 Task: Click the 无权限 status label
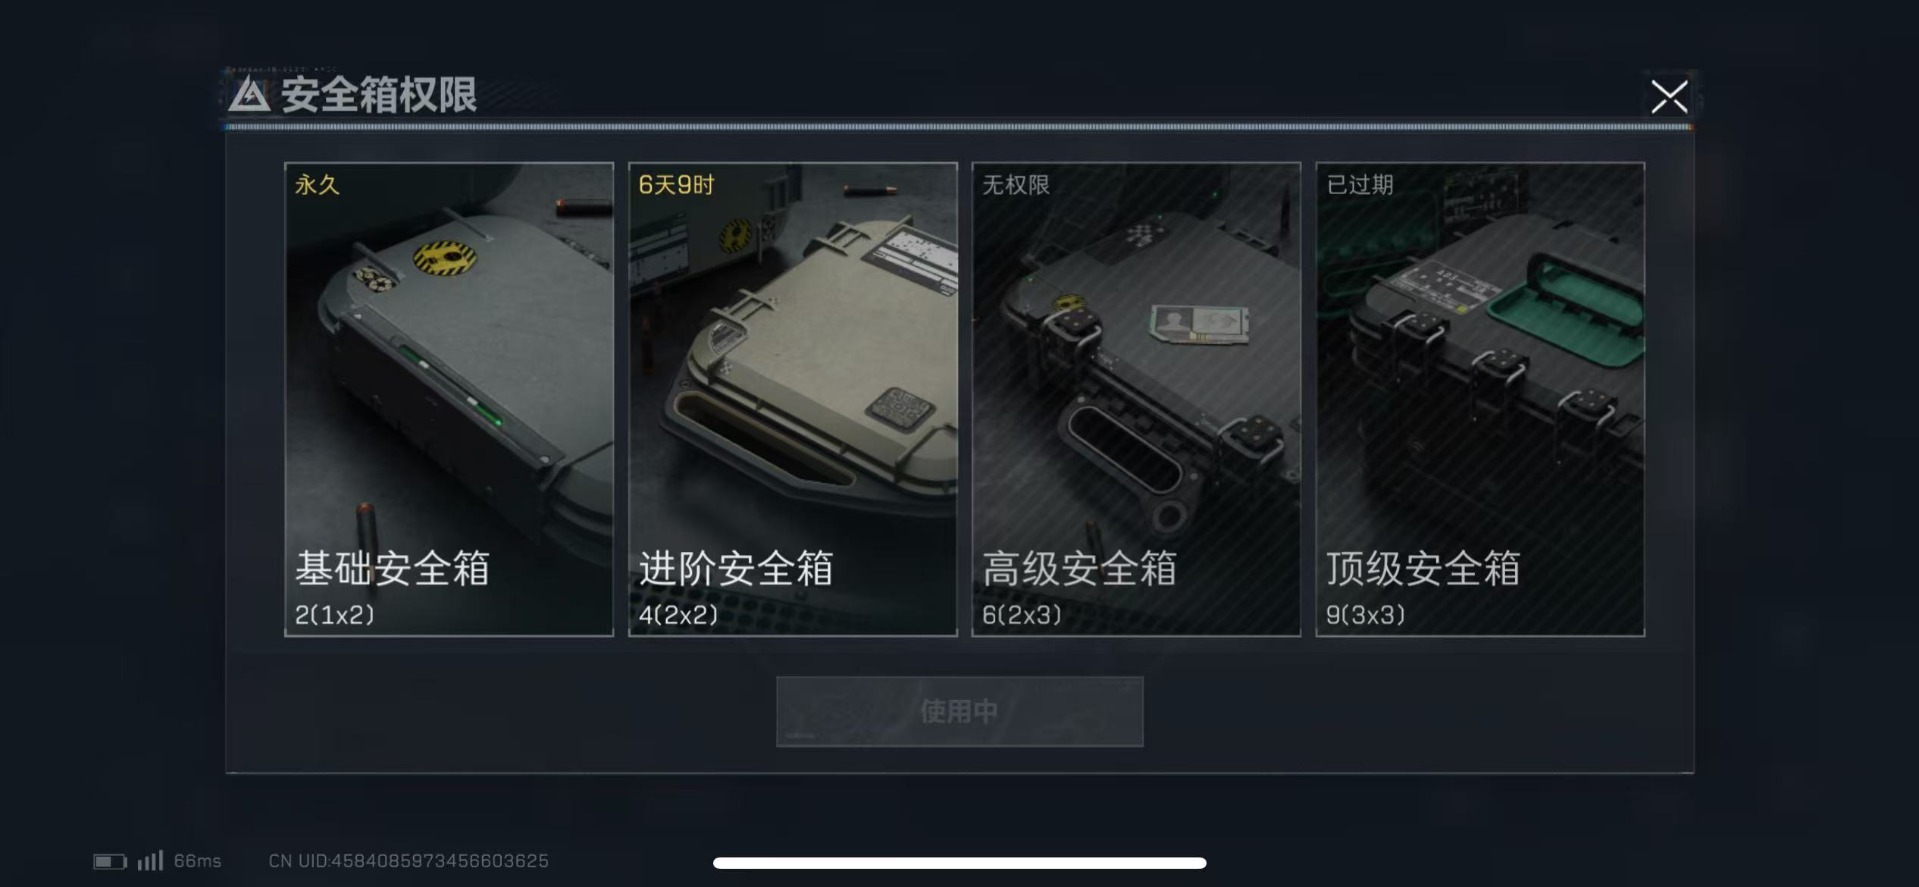click(1015, 185)
